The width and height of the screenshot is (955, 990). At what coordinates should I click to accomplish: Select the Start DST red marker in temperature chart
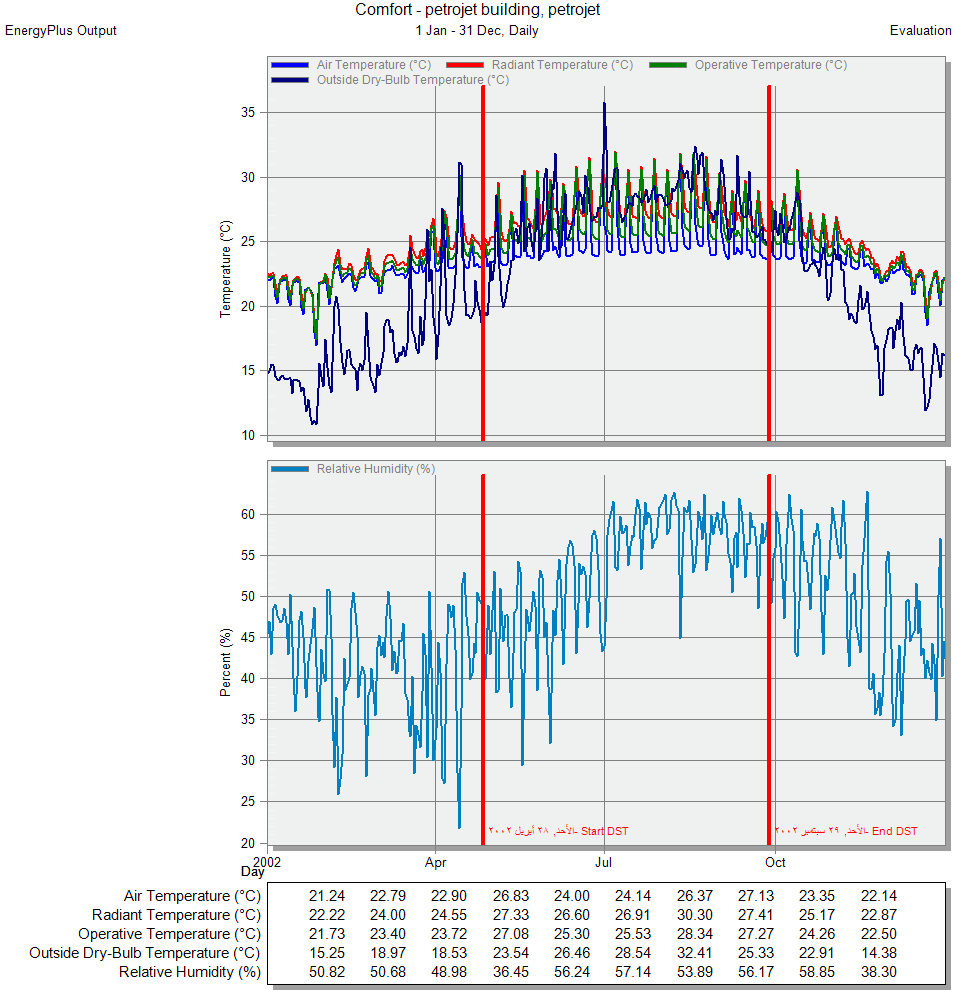coord(483,260)
